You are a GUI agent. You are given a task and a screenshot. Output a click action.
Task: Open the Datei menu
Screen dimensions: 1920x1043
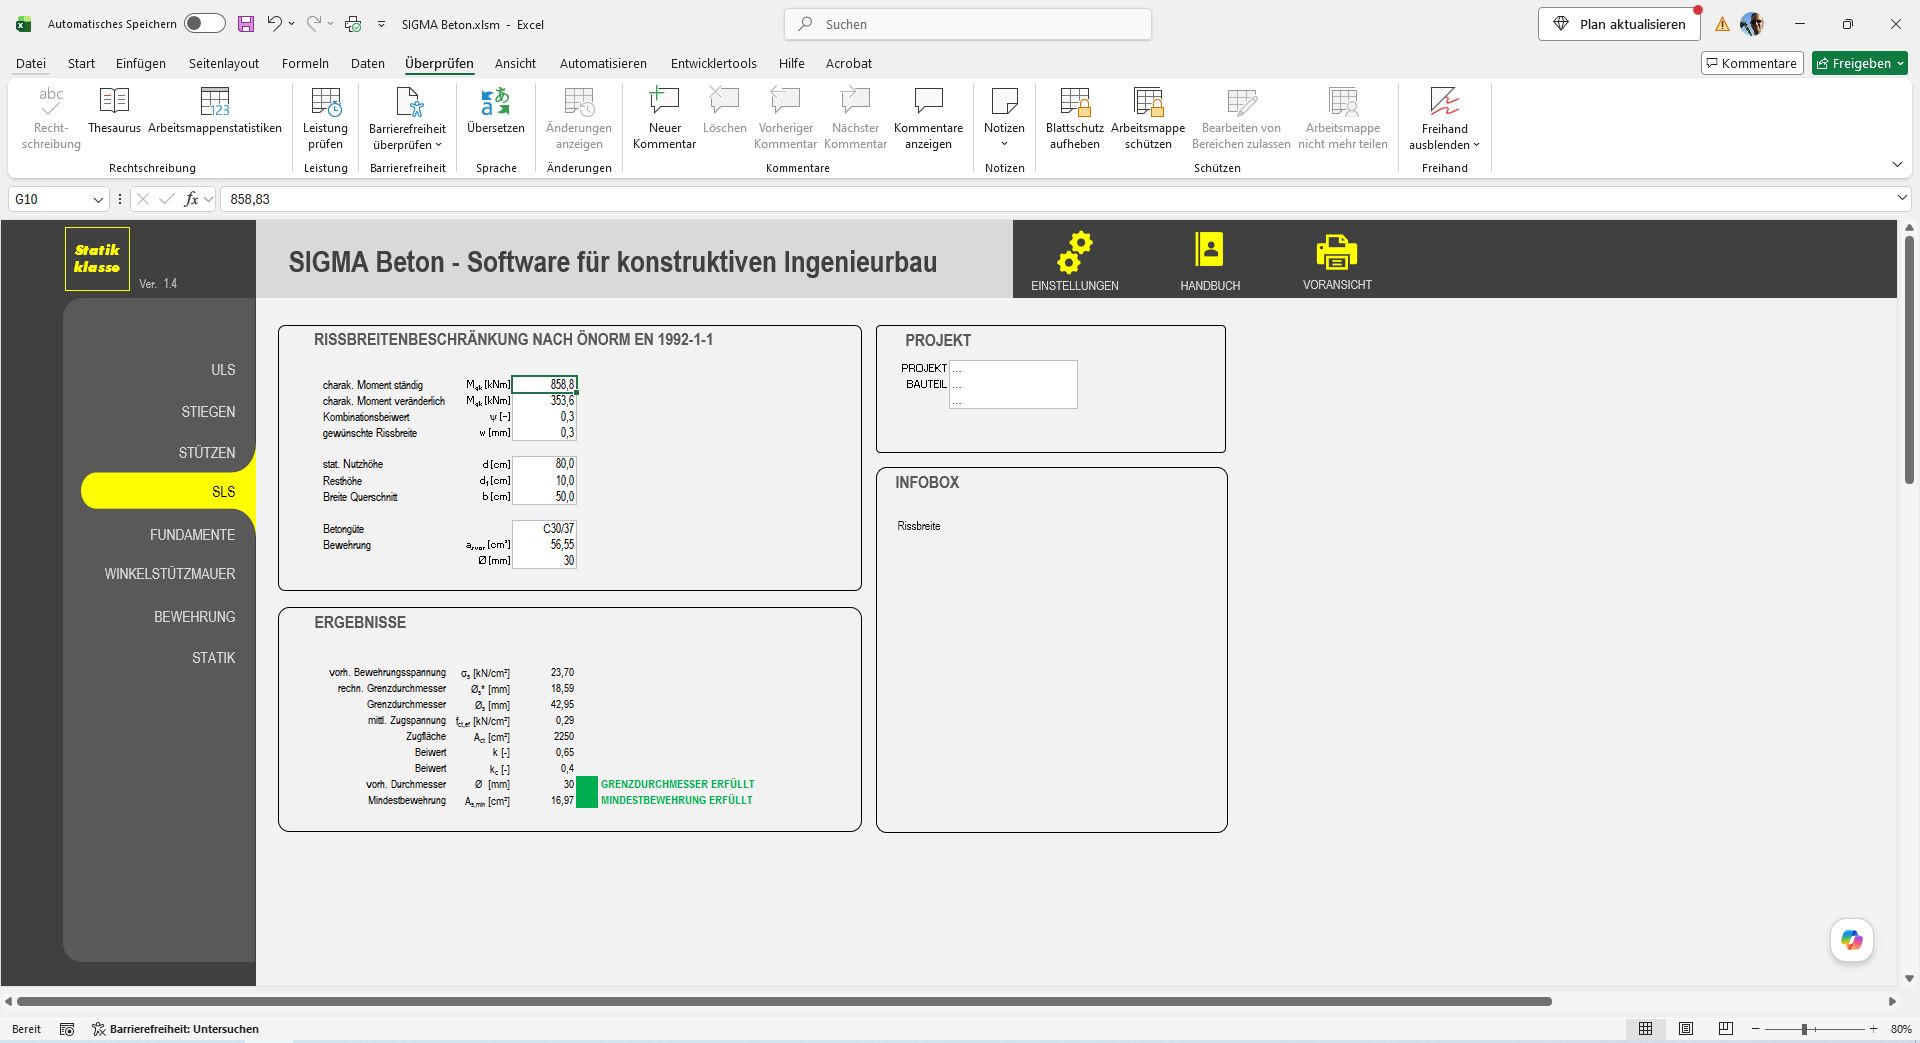click(31, 63)
